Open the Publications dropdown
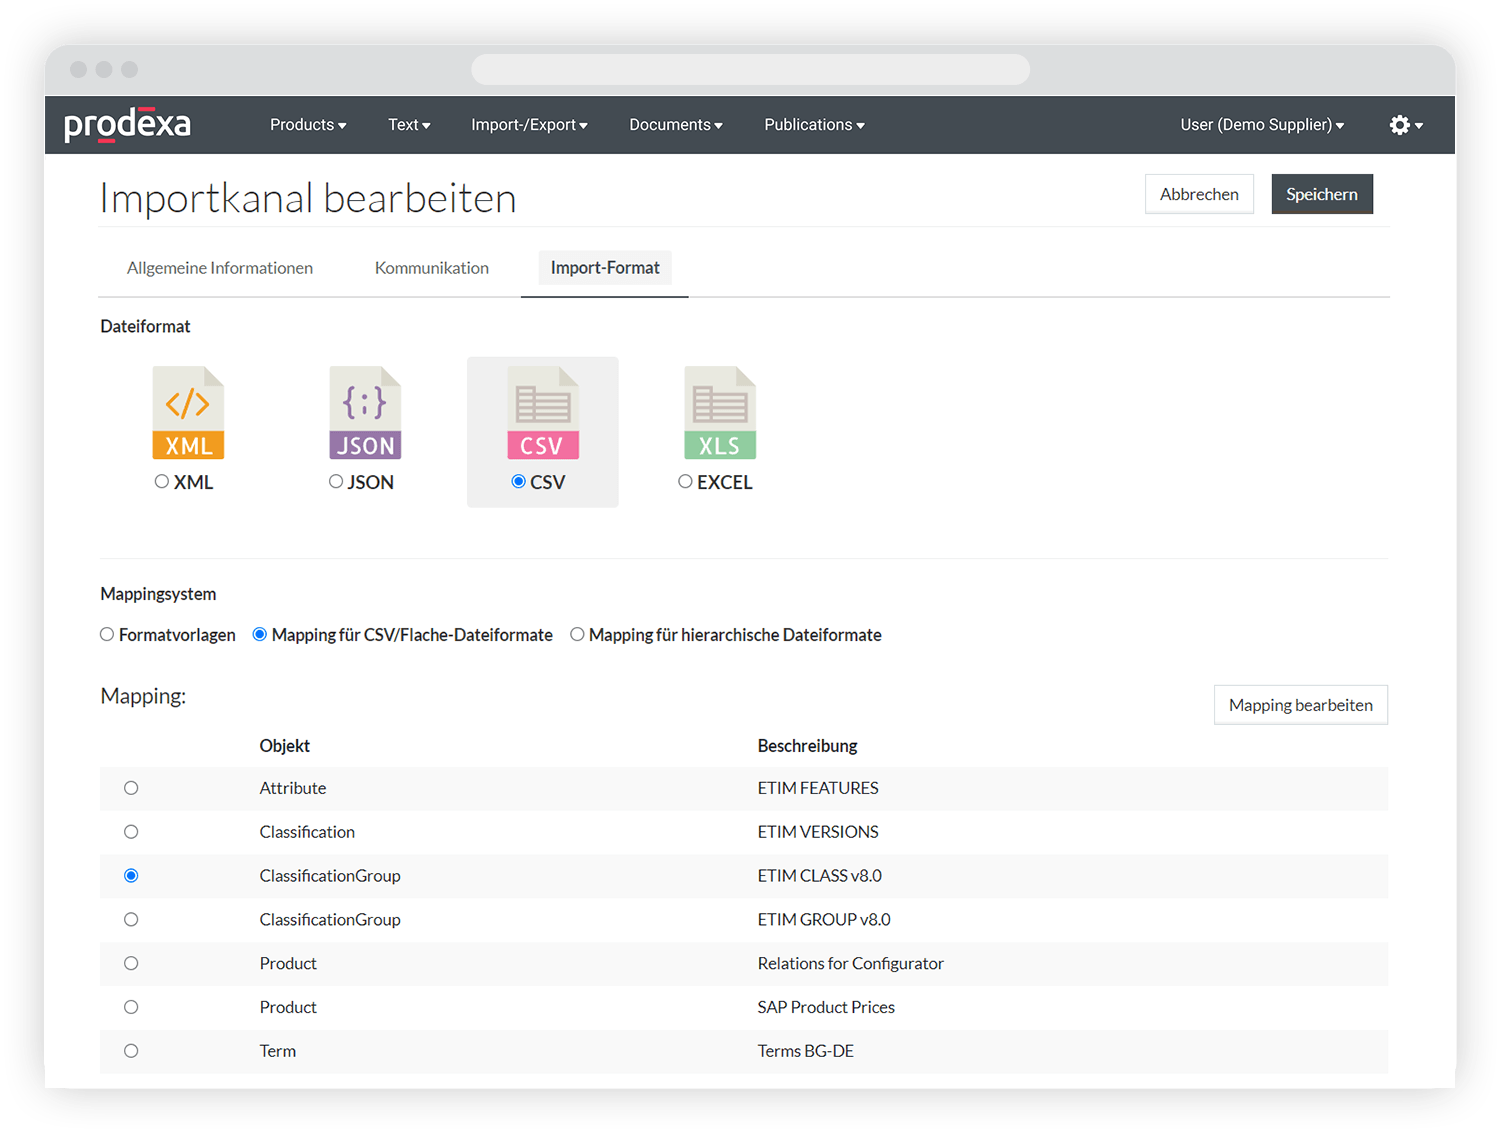Image resolution: width=1500 pixels, height=1132 pixels. 814,125
